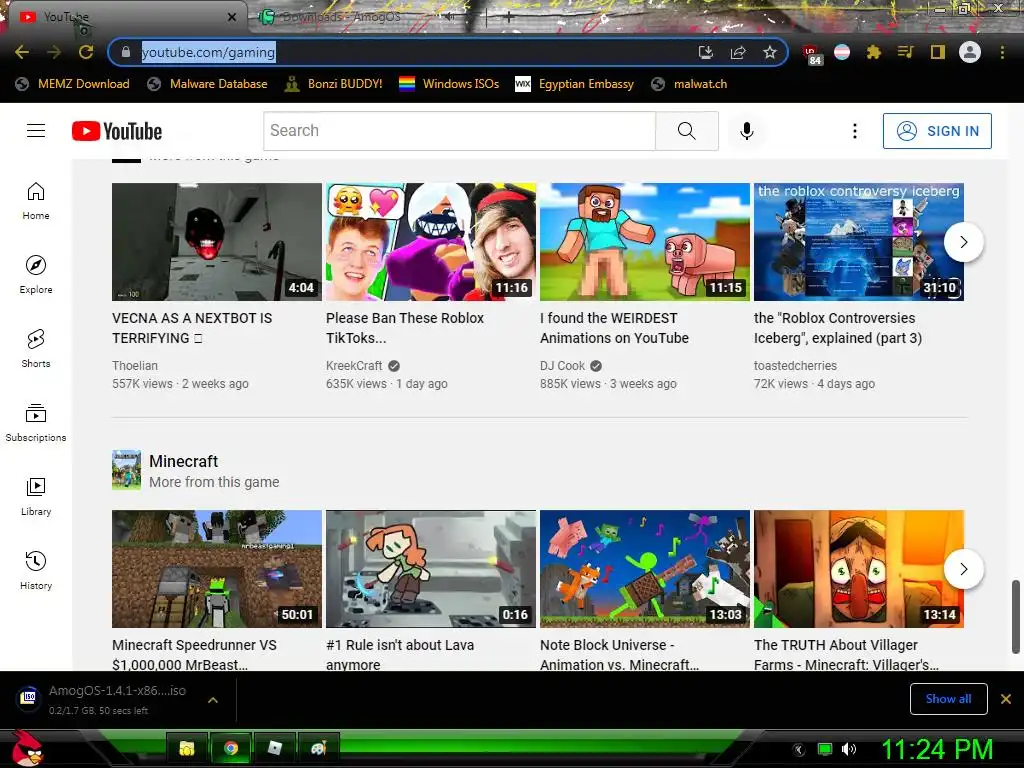This screenshot has height=768, width=1024.
Task: Go to Home in sidebar
Action: coord(36,201)
